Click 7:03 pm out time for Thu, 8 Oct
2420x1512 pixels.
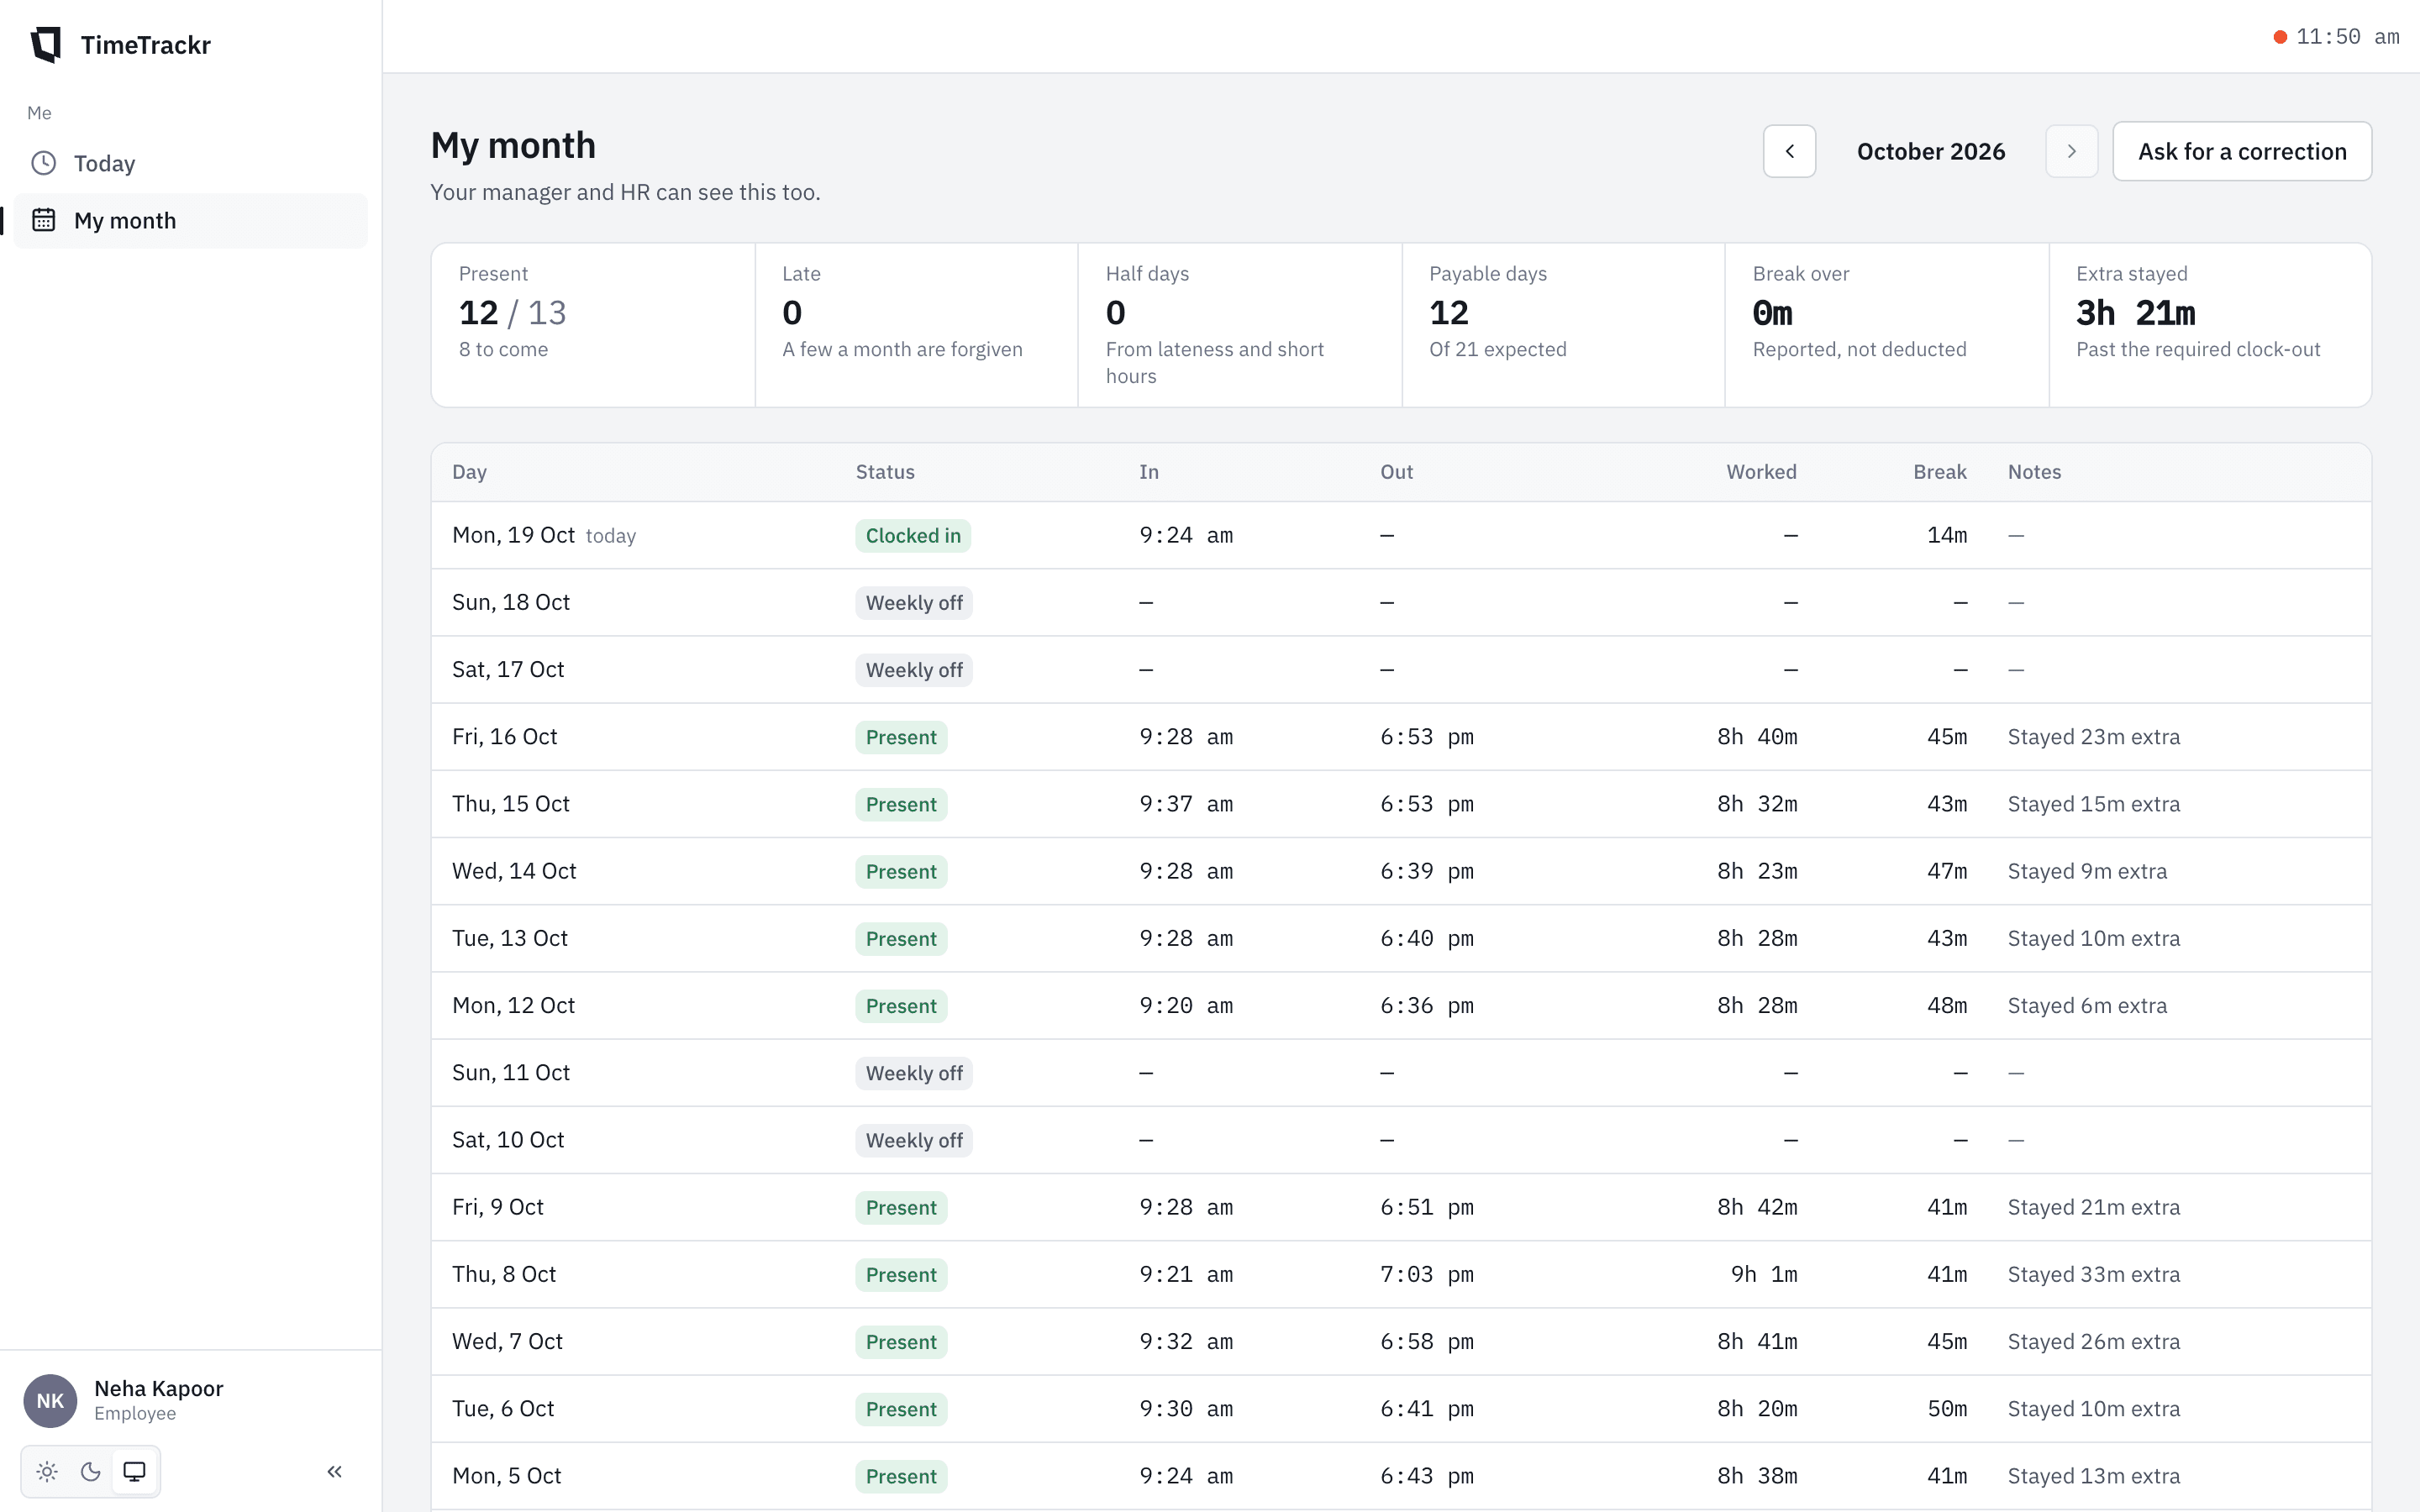pyautogui.click(x=1426, y=1274)
